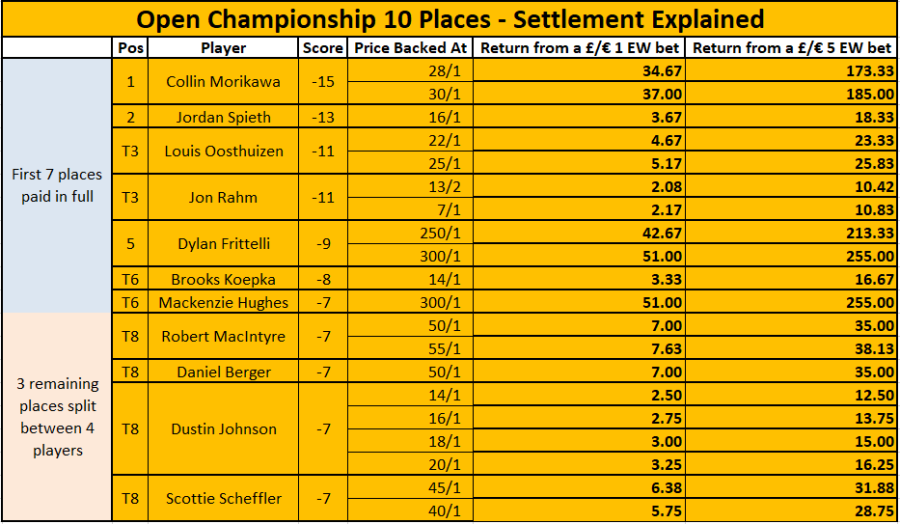Select the Price Backed At header
The image size is (900, 524).
coord(410,48)
